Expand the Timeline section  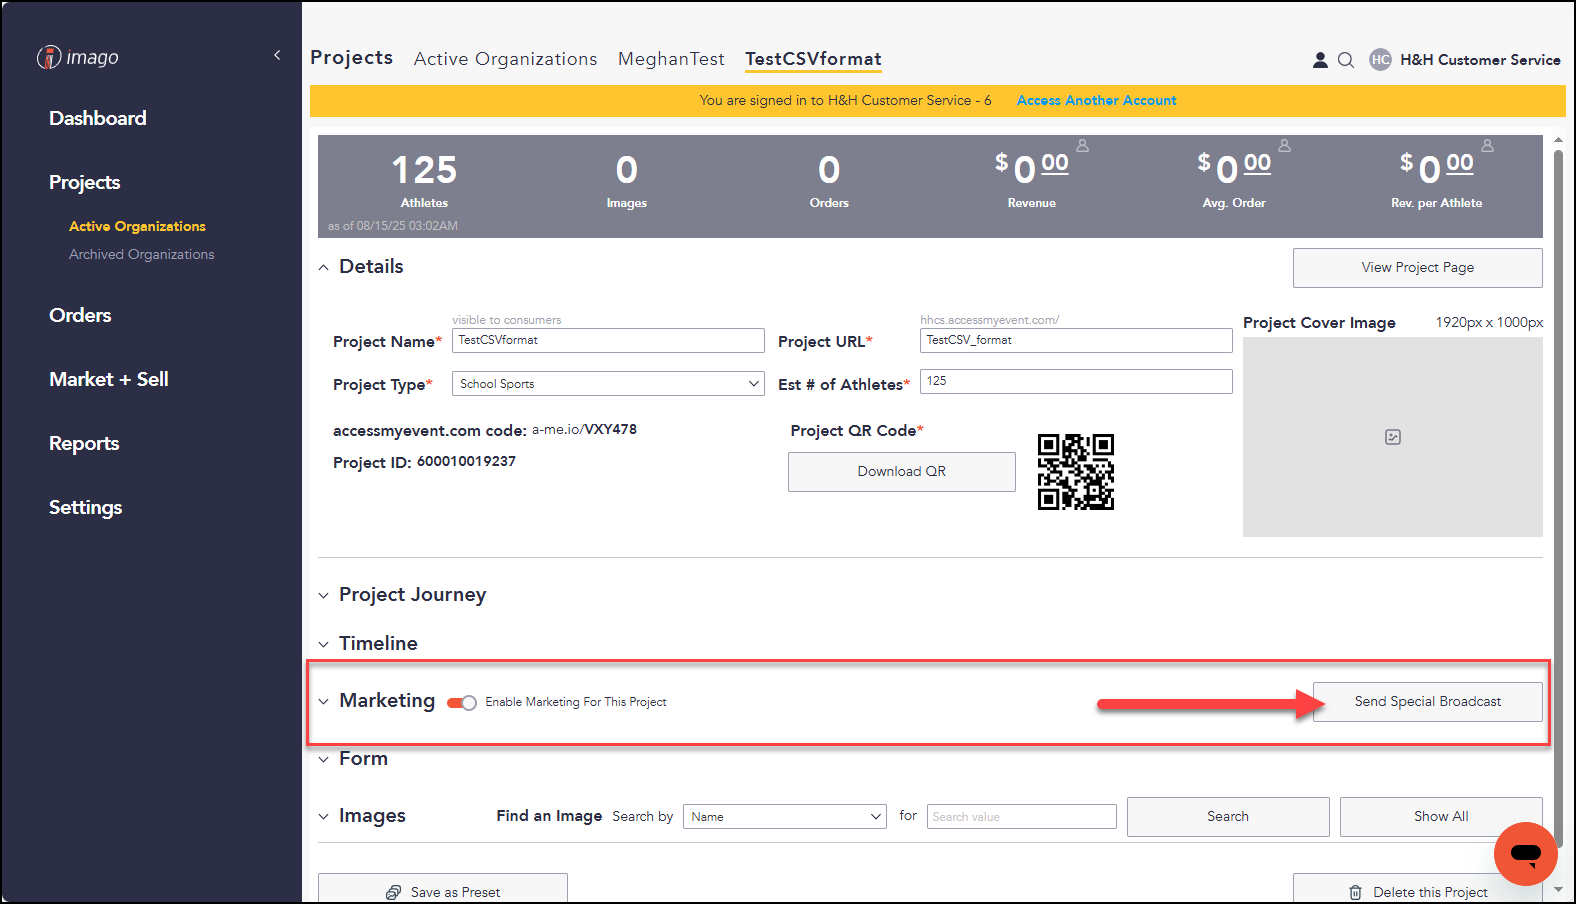(x=323, y=644)
